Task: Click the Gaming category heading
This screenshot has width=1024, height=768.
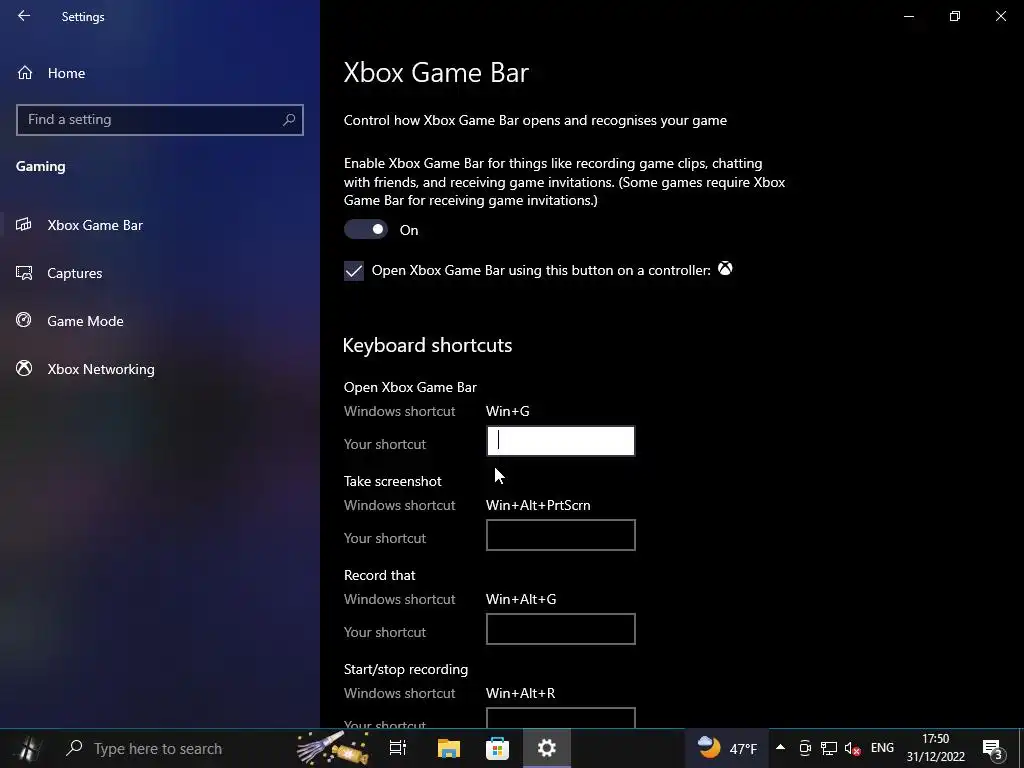Action: 40,167
